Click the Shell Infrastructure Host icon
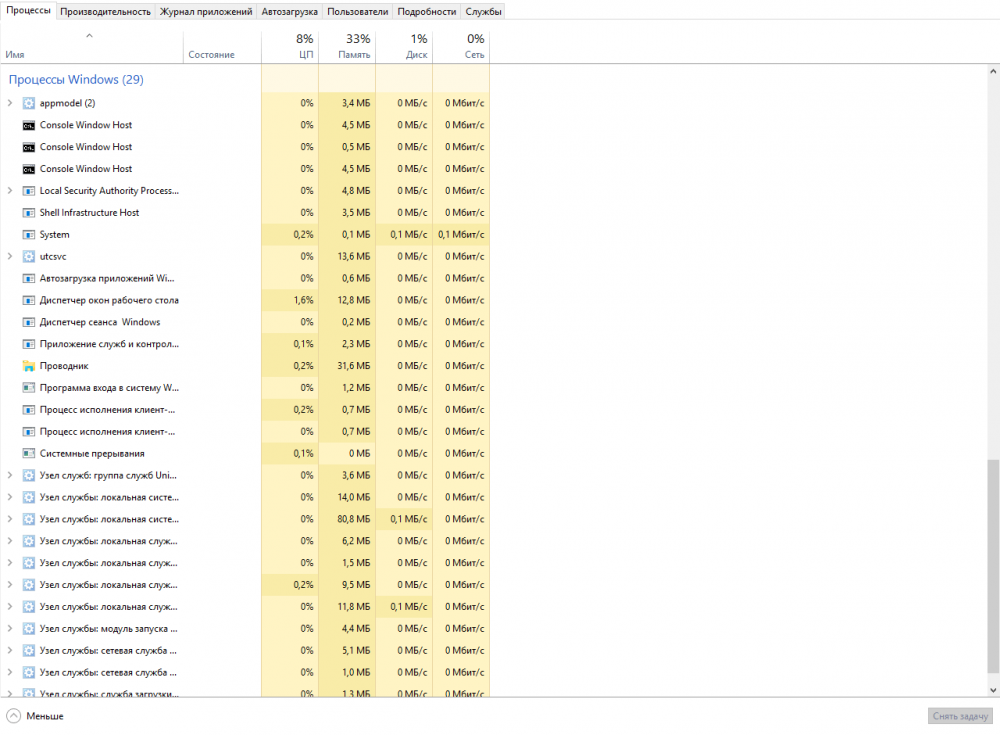This screenshot has width=1000, height=735. pos(29,213)
